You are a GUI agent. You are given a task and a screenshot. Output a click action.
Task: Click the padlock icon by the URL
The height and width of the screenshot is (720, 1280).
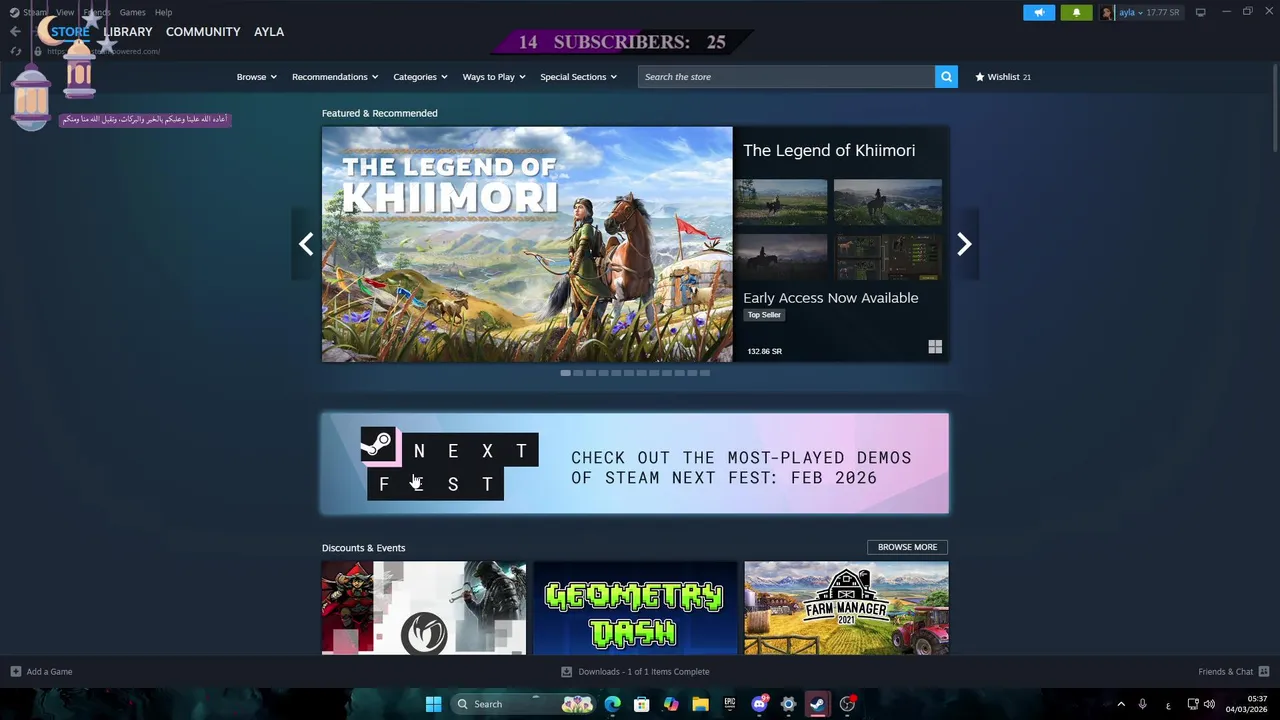click(38, 51)
